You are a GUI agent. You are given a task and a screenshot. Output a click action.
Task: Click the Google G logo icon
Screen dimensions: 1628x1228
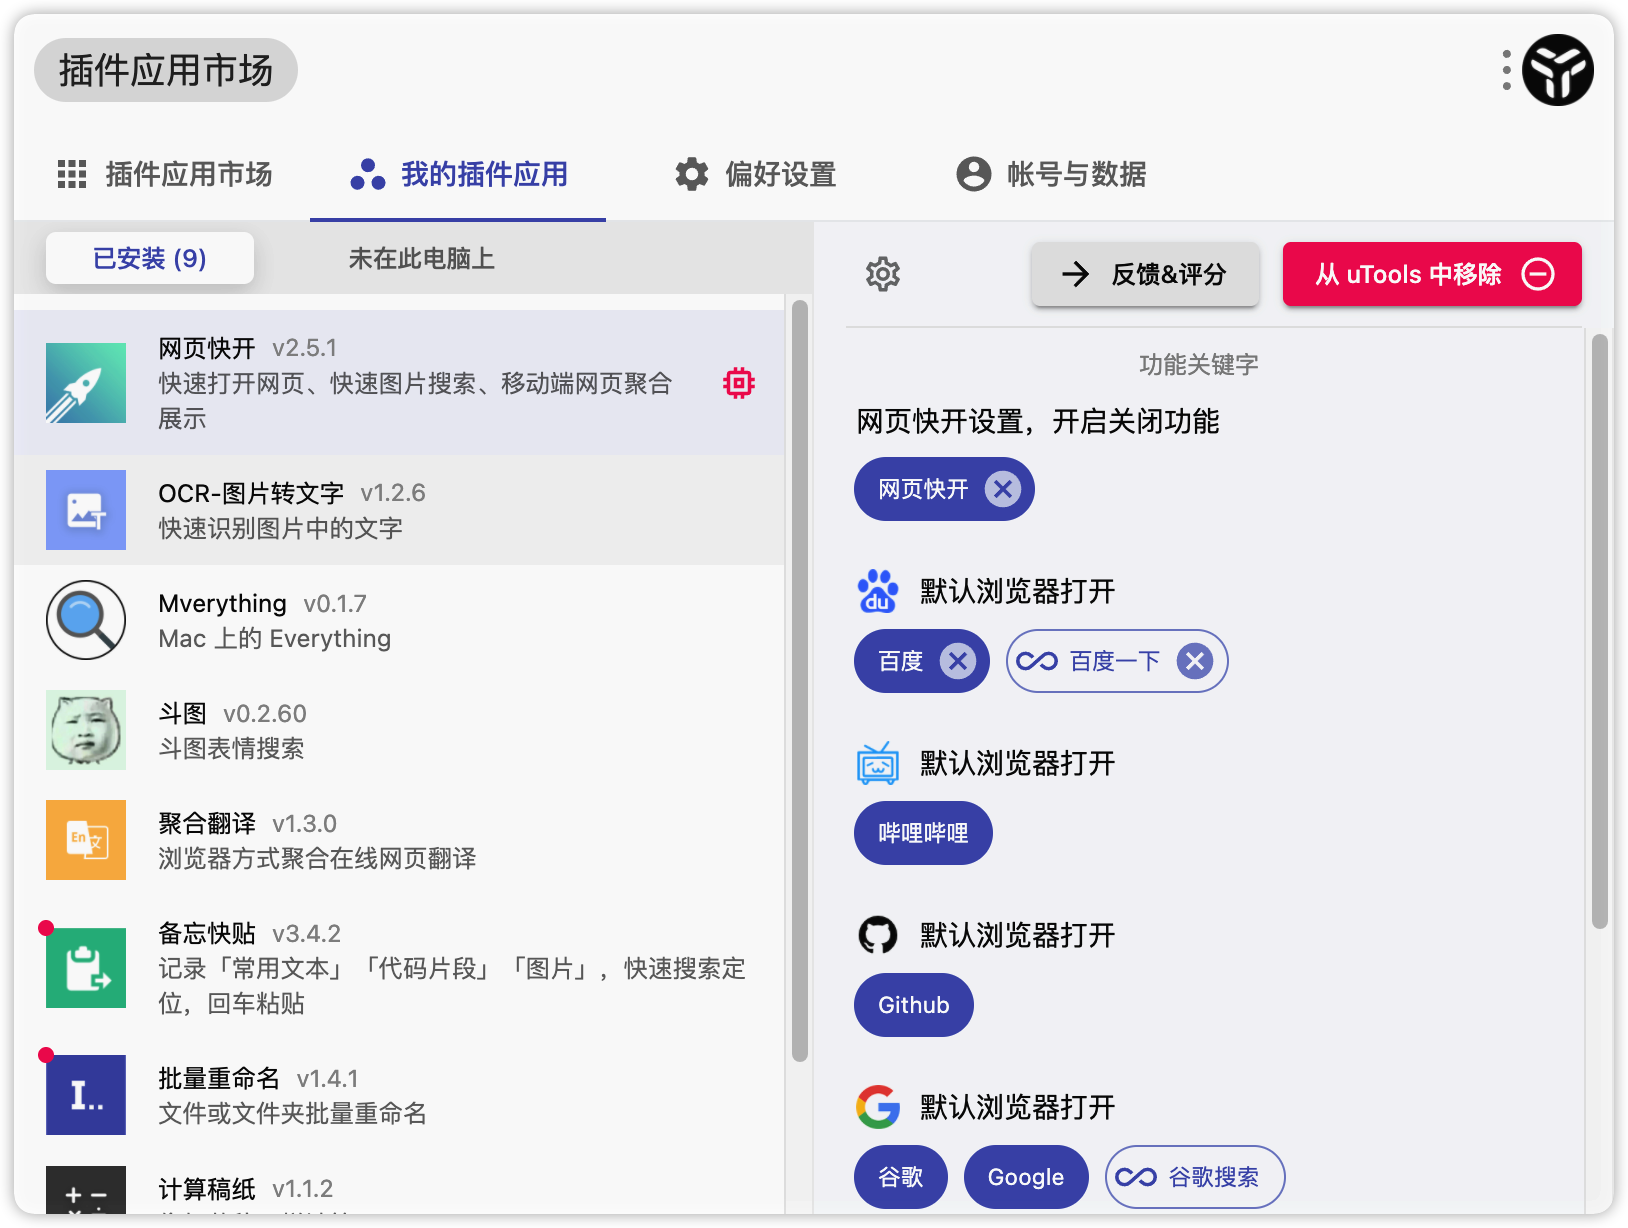point(878,1107)
